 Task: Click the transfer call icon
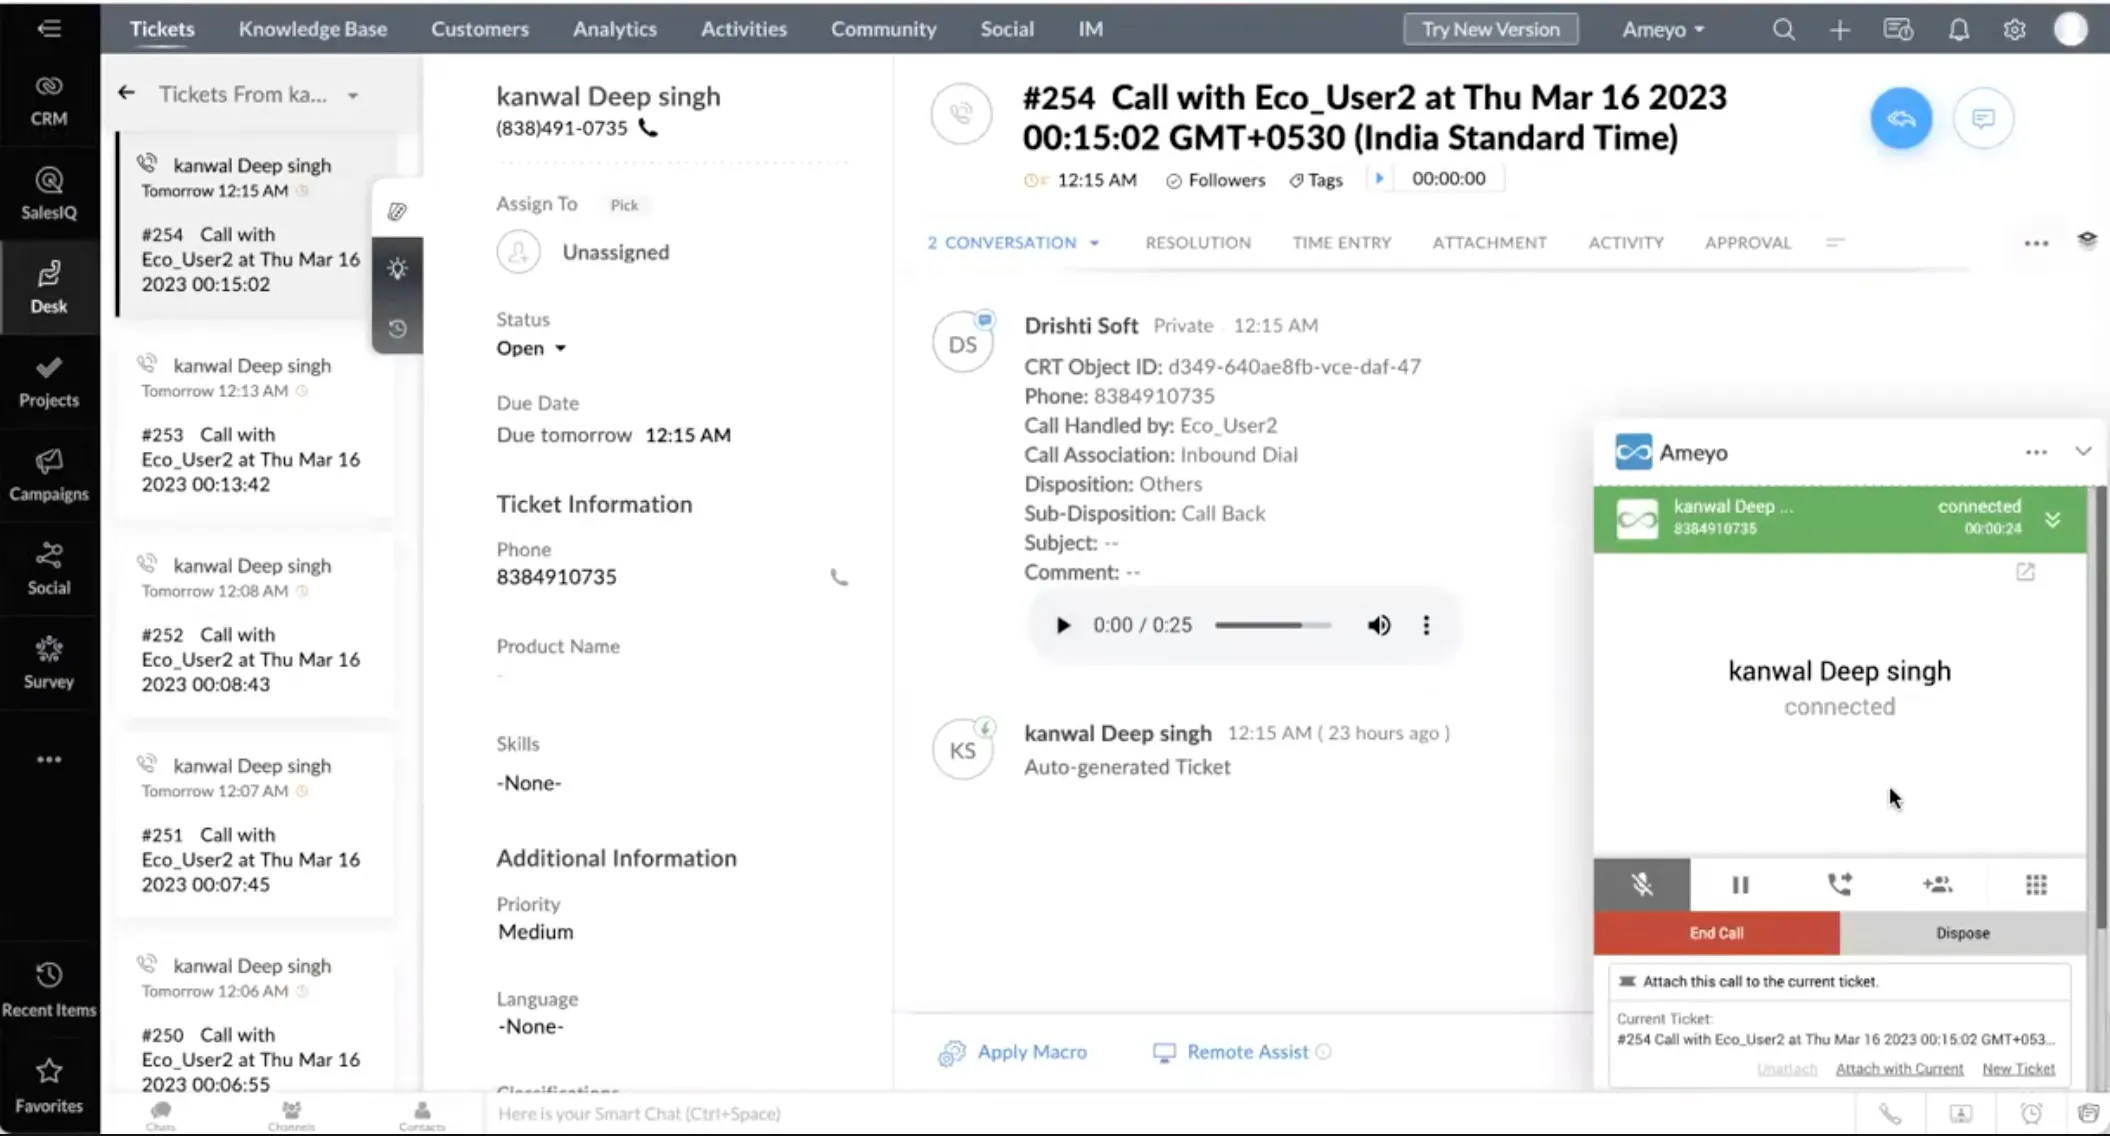(1839, 884)
